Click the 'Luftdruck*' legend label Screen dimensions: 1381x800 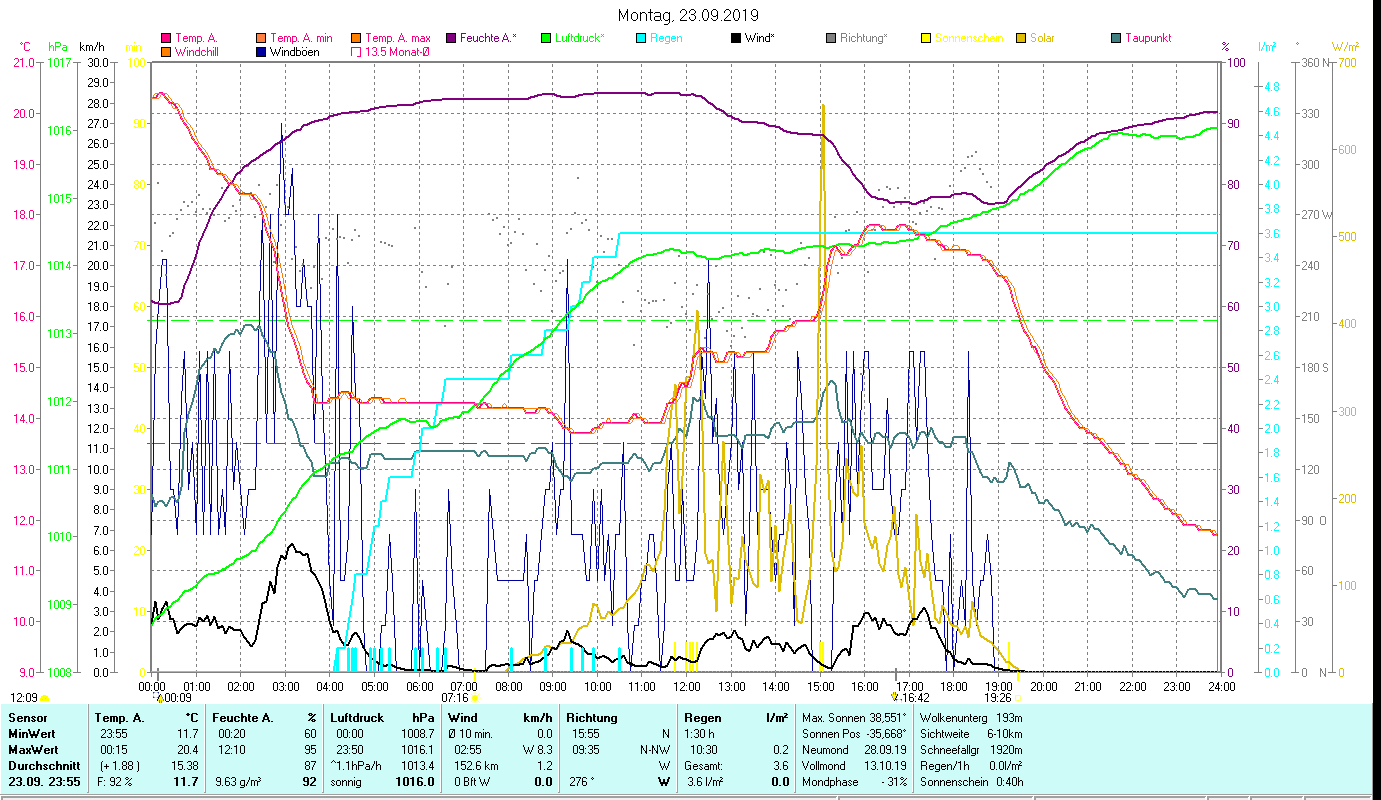581,38
